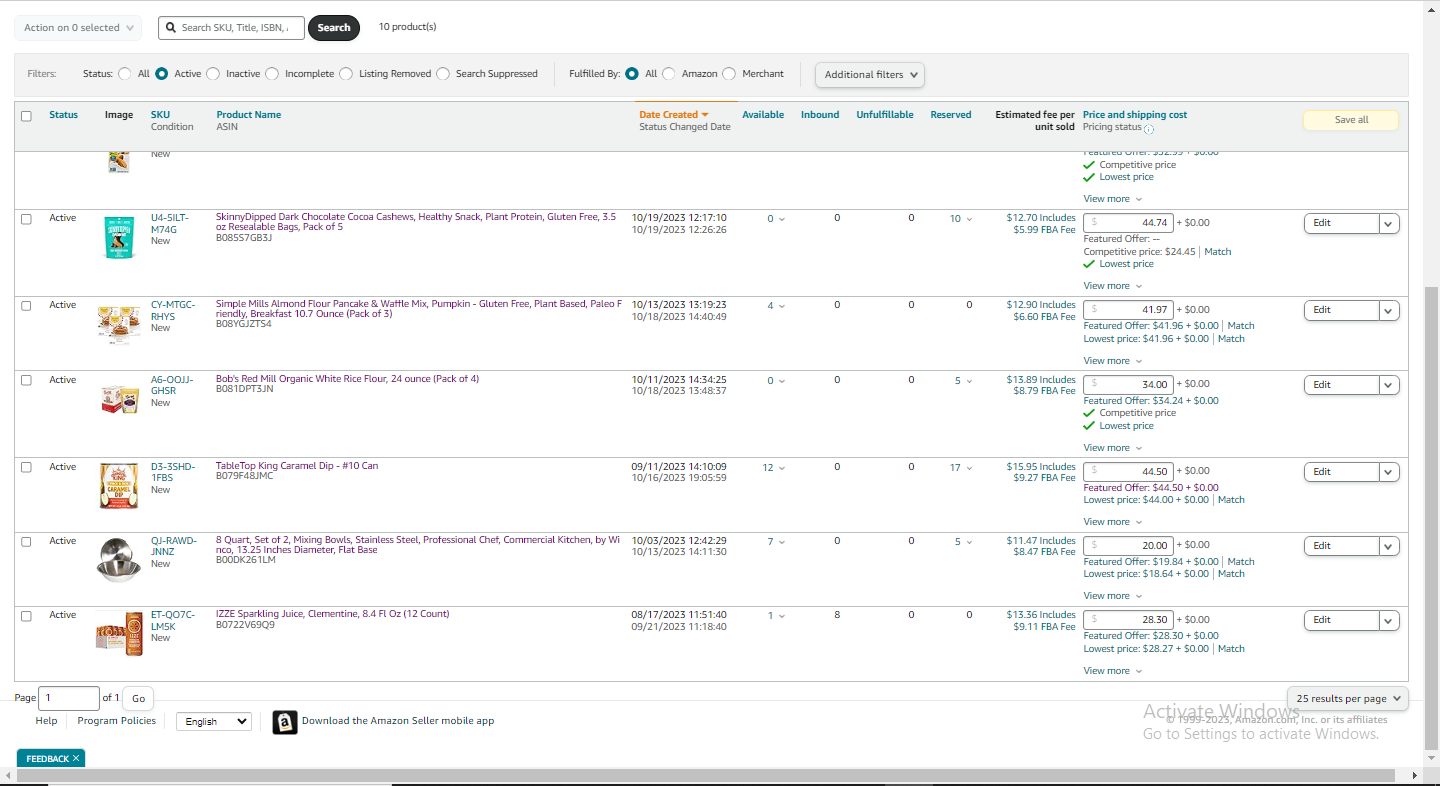Open SKU link ET-QO7C-LM5K
The image size is (1440, 786).
173,621
